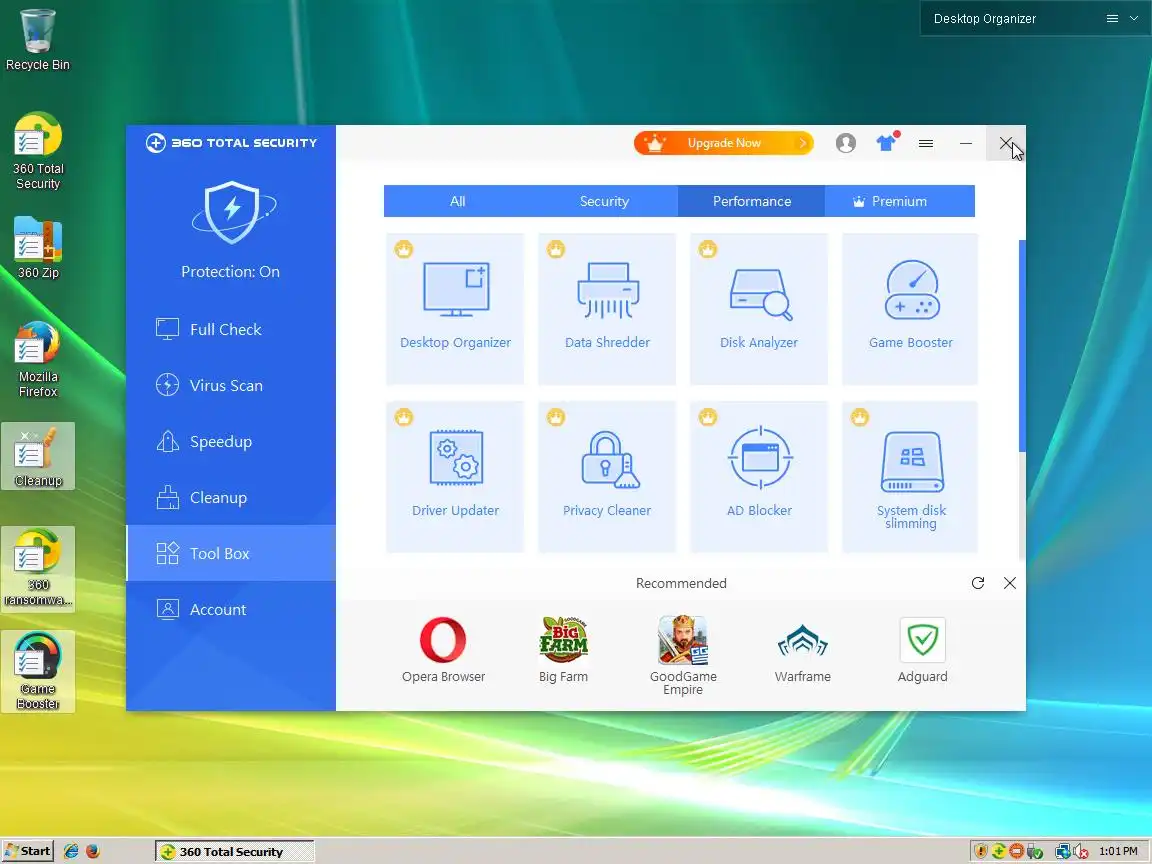Open the AD Blocker tool
The height and width of the screenshot is (864, 1152).
(758, 476)
